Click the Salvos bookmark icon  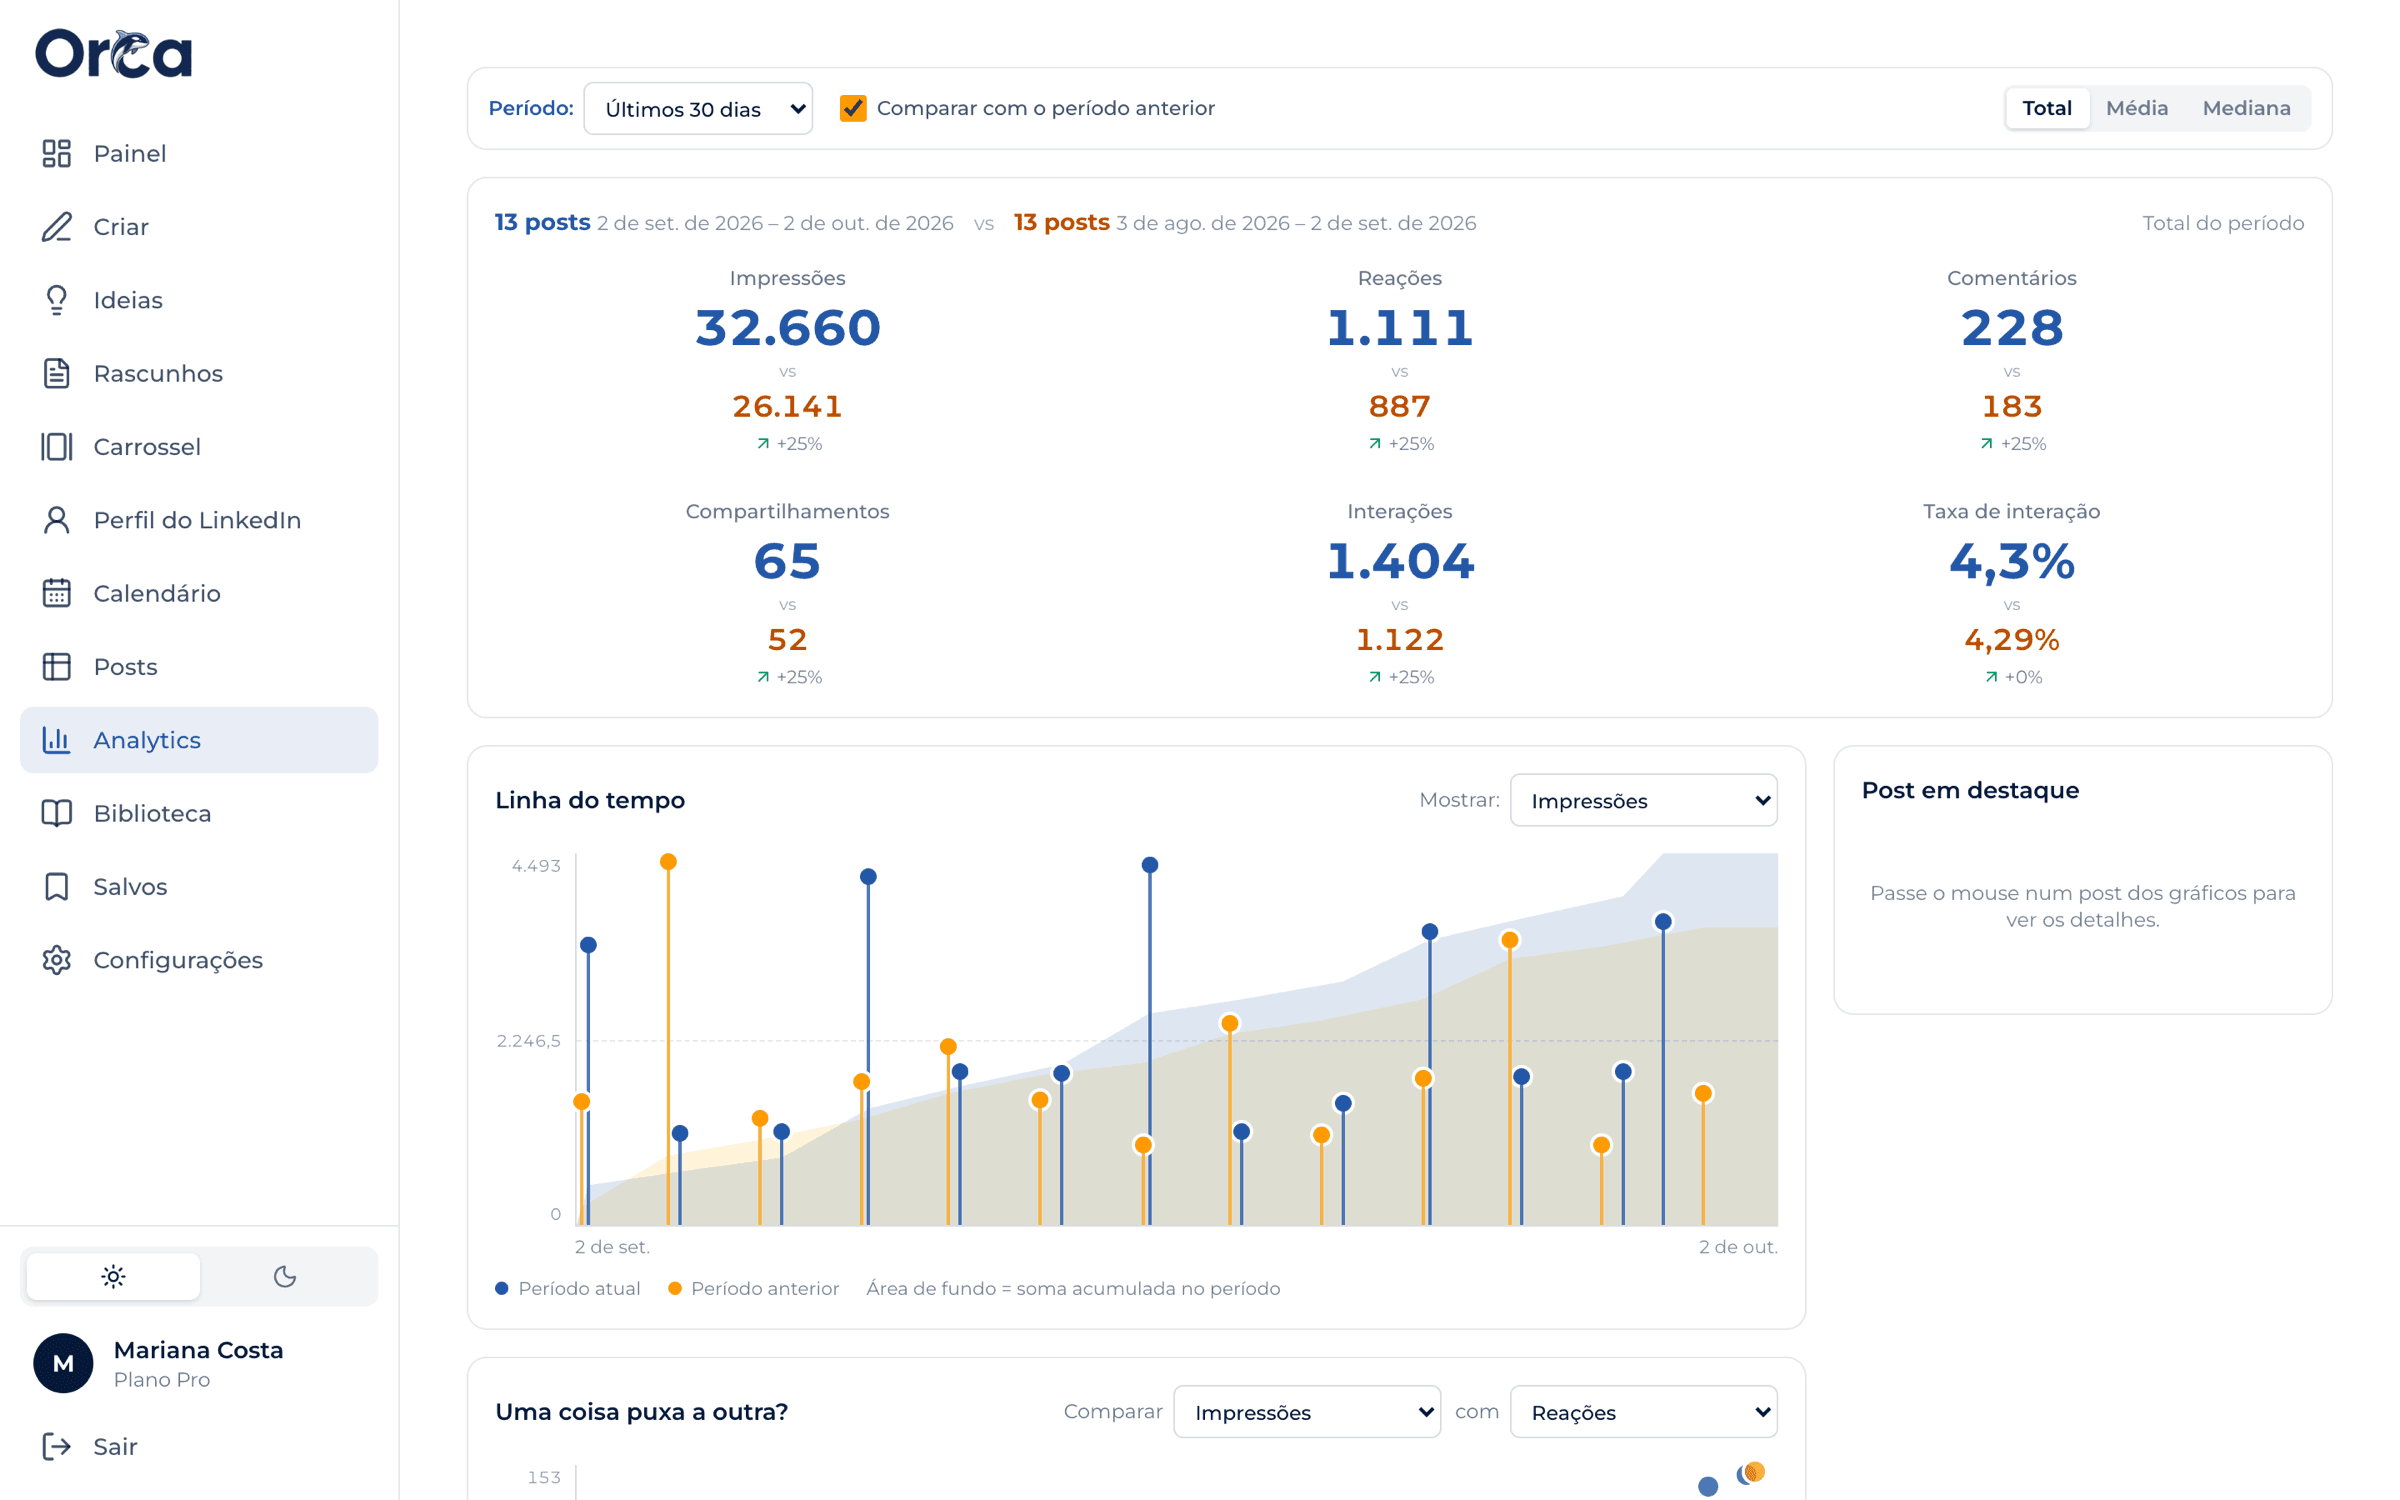point(57,887)
